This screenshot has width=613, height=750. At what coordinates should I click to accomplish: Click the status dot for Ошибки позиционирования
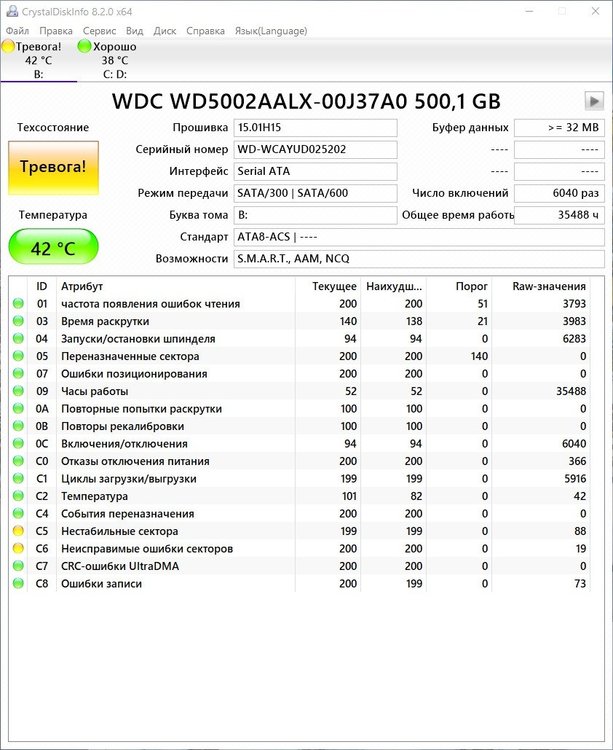click(x=18, y=374)
